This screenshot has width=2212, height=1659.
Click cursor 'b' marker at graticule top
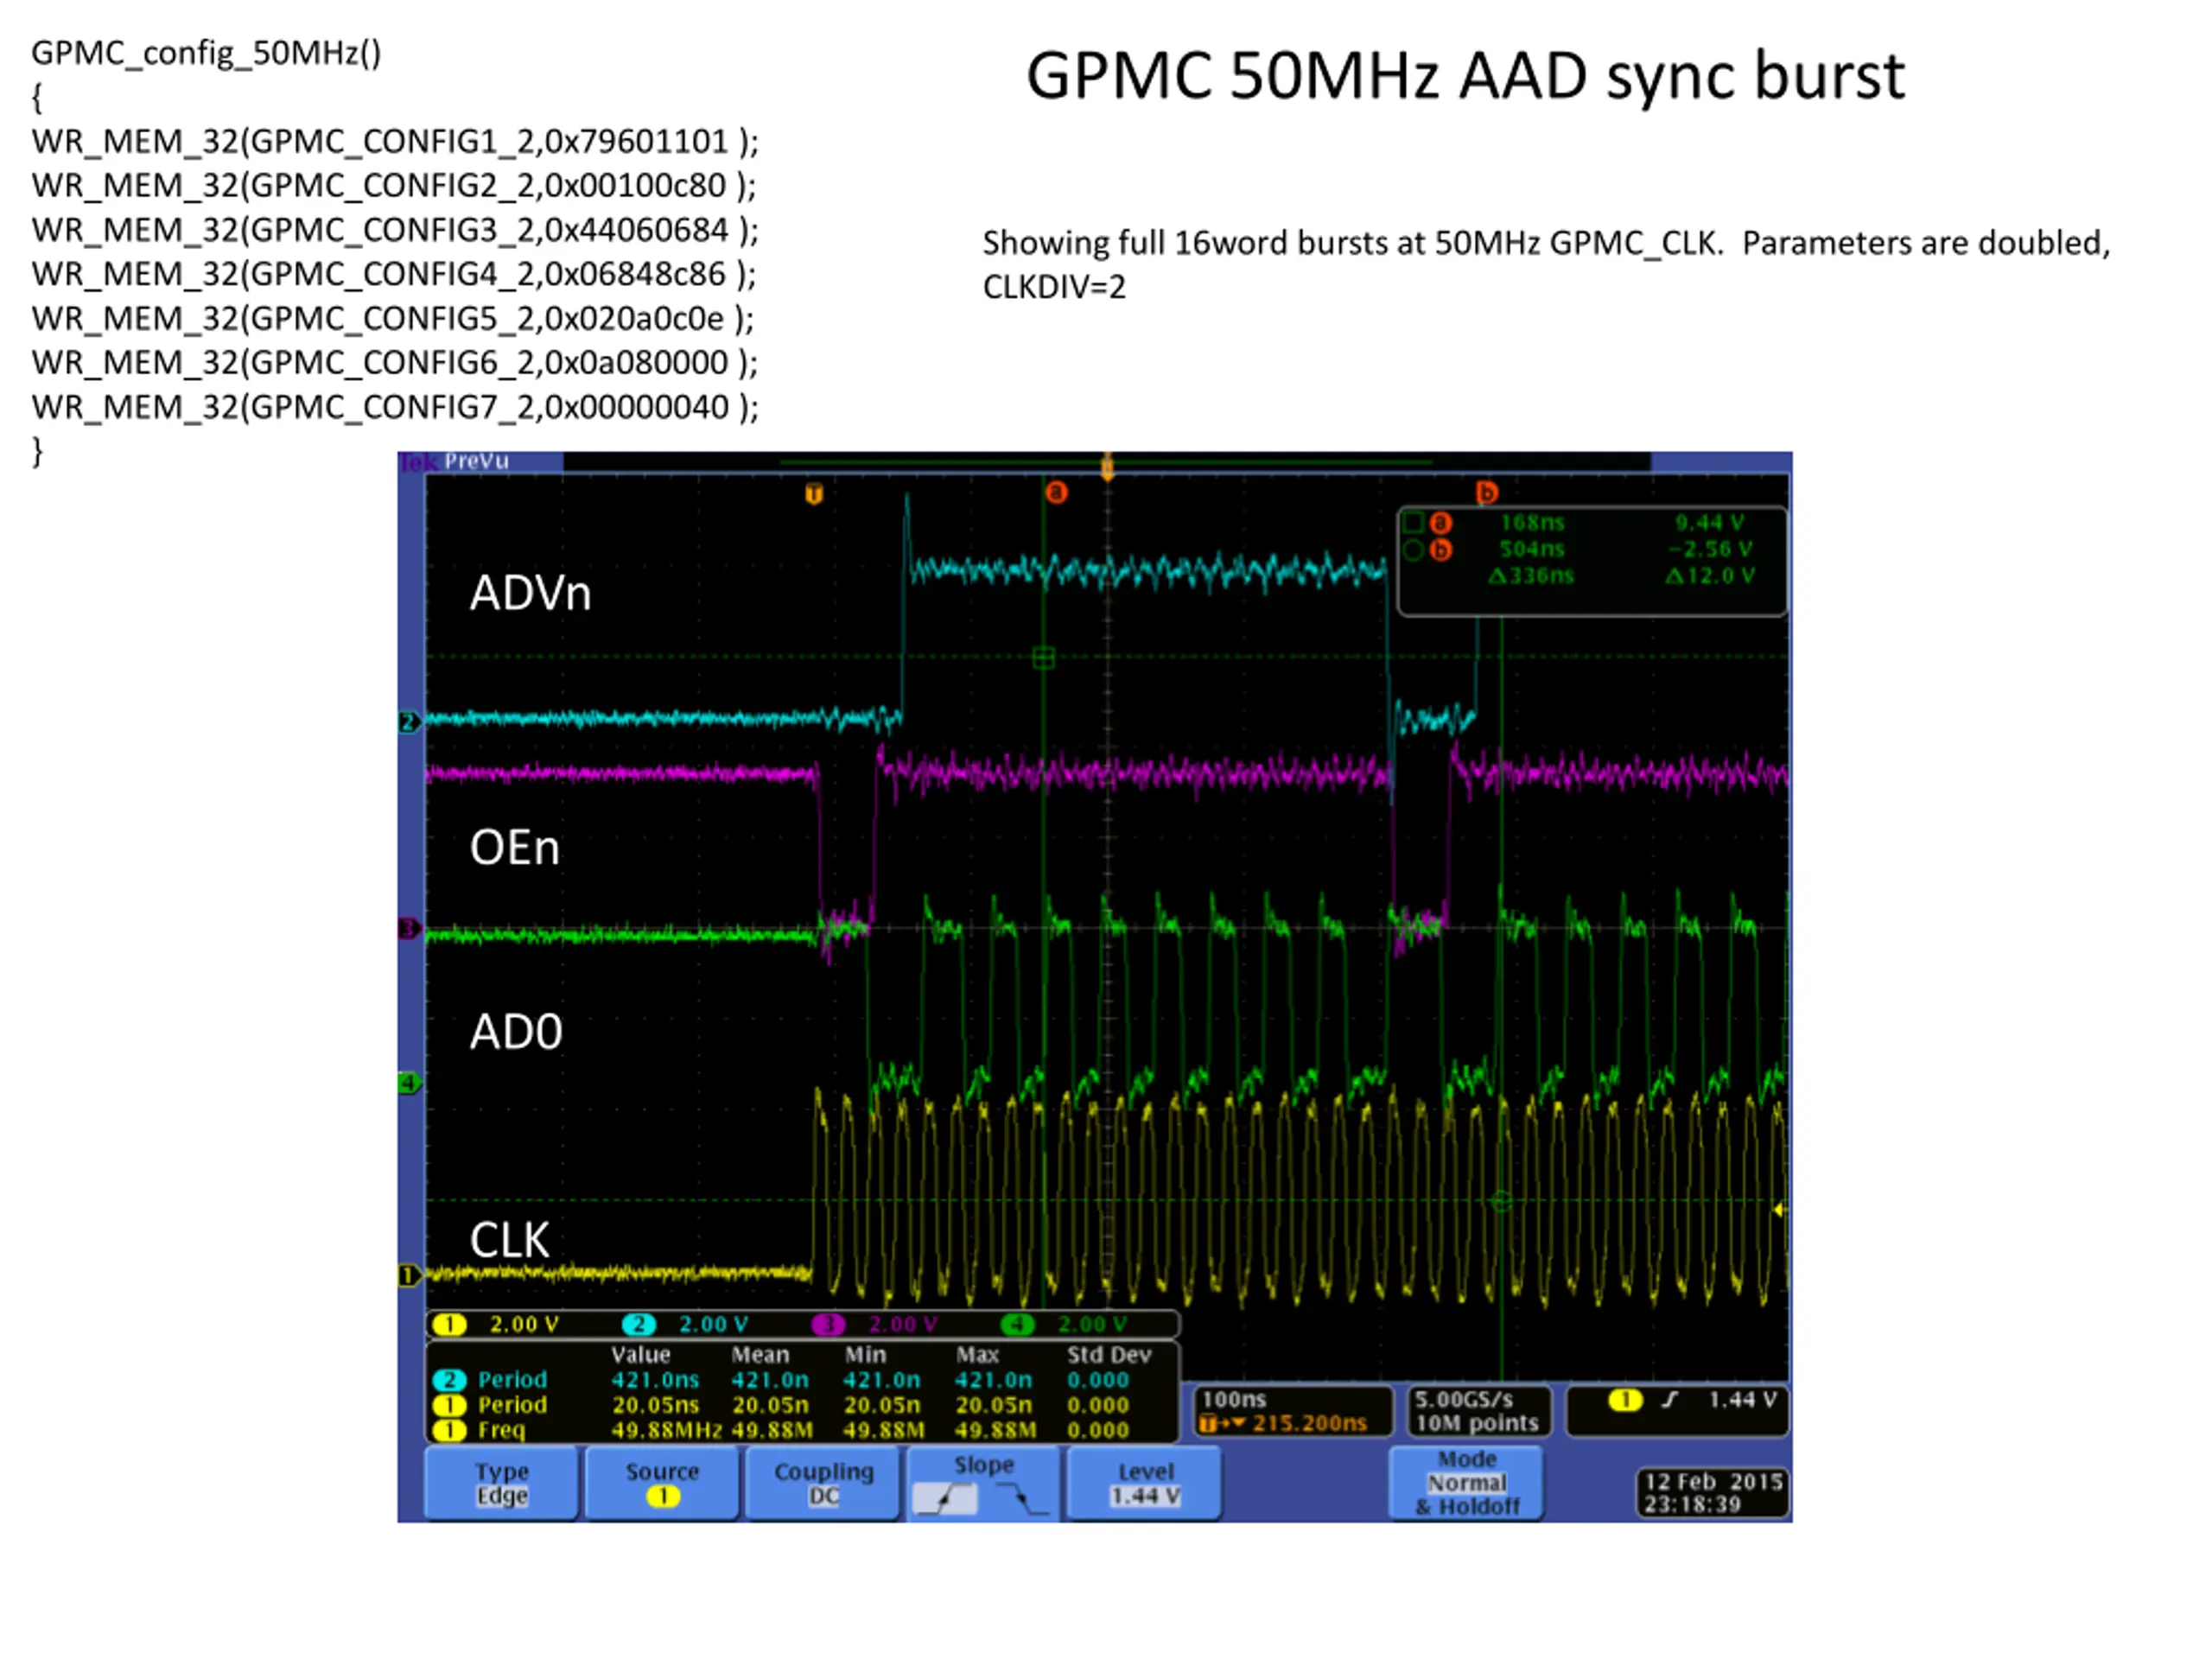point(1486,492)
